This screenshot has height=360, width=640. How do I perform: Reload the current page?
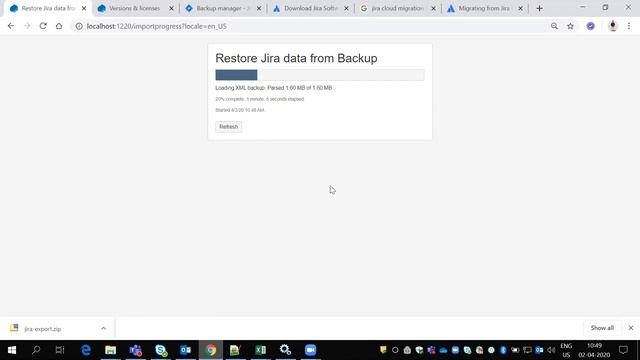pyautogui.click(x=43, y=26)
